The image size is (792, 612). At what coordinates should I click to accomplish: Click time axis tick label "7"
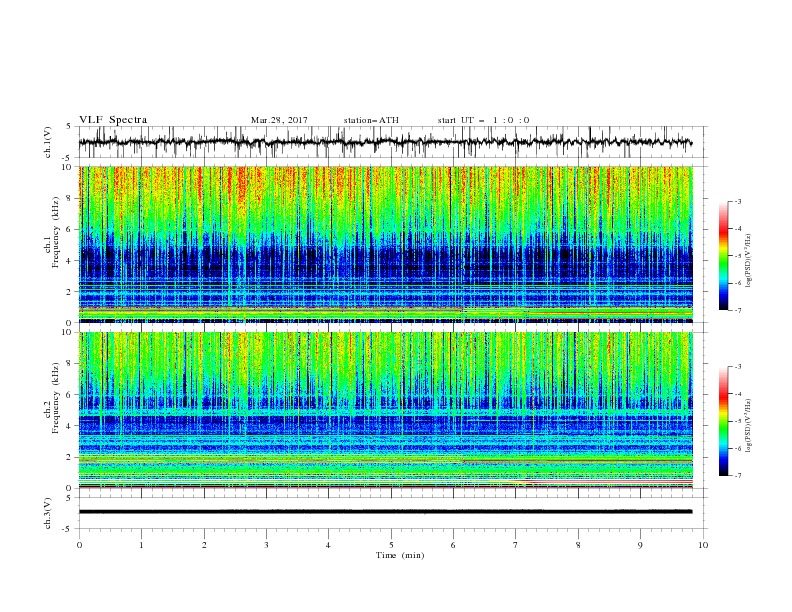[516, 545]
